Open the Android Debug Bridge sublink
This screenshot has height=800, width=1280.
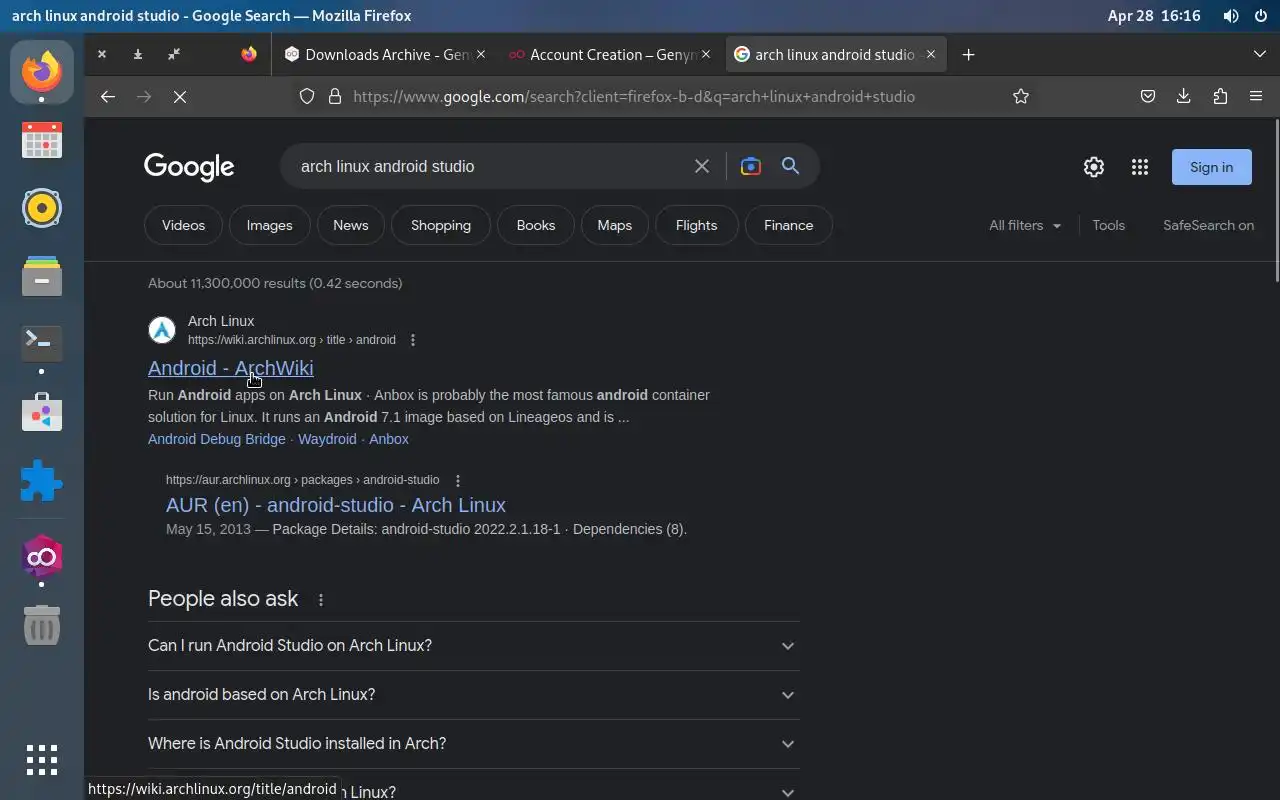pyautogui.click(x=217, y=439)
